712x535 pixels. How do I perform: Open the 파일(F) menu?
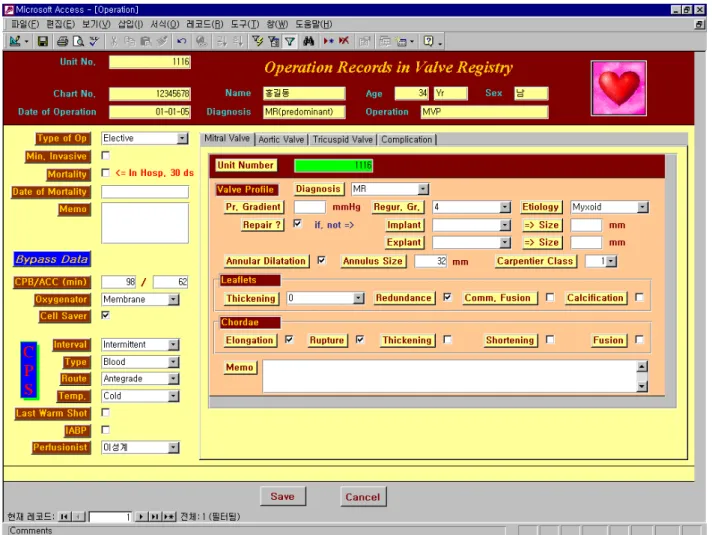pos(25,24)
